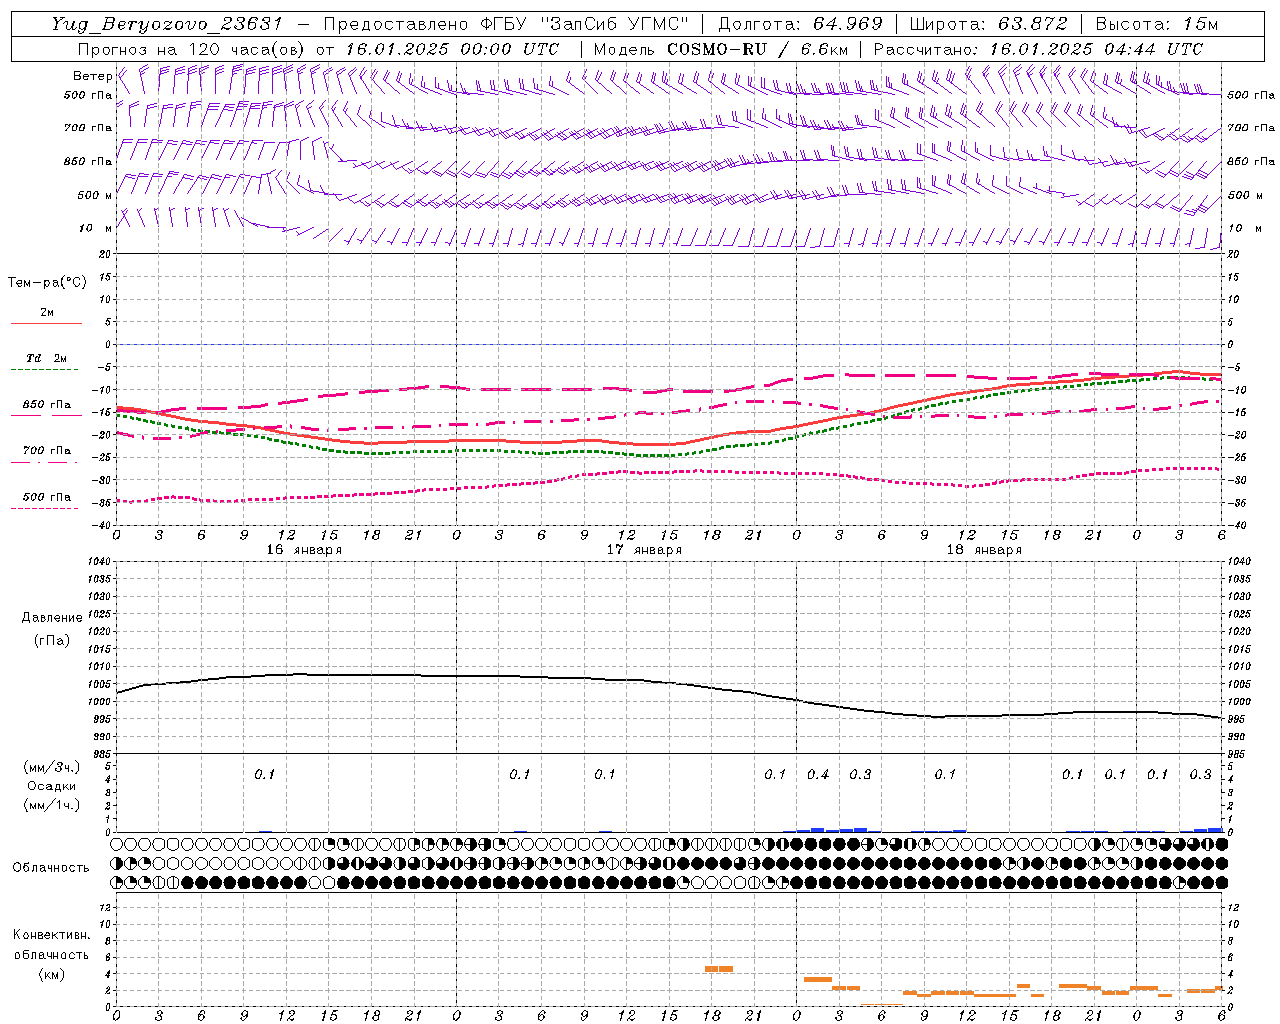
Task: Select the 'Долгота: 64.969' header field
Action: click(801, 24)
